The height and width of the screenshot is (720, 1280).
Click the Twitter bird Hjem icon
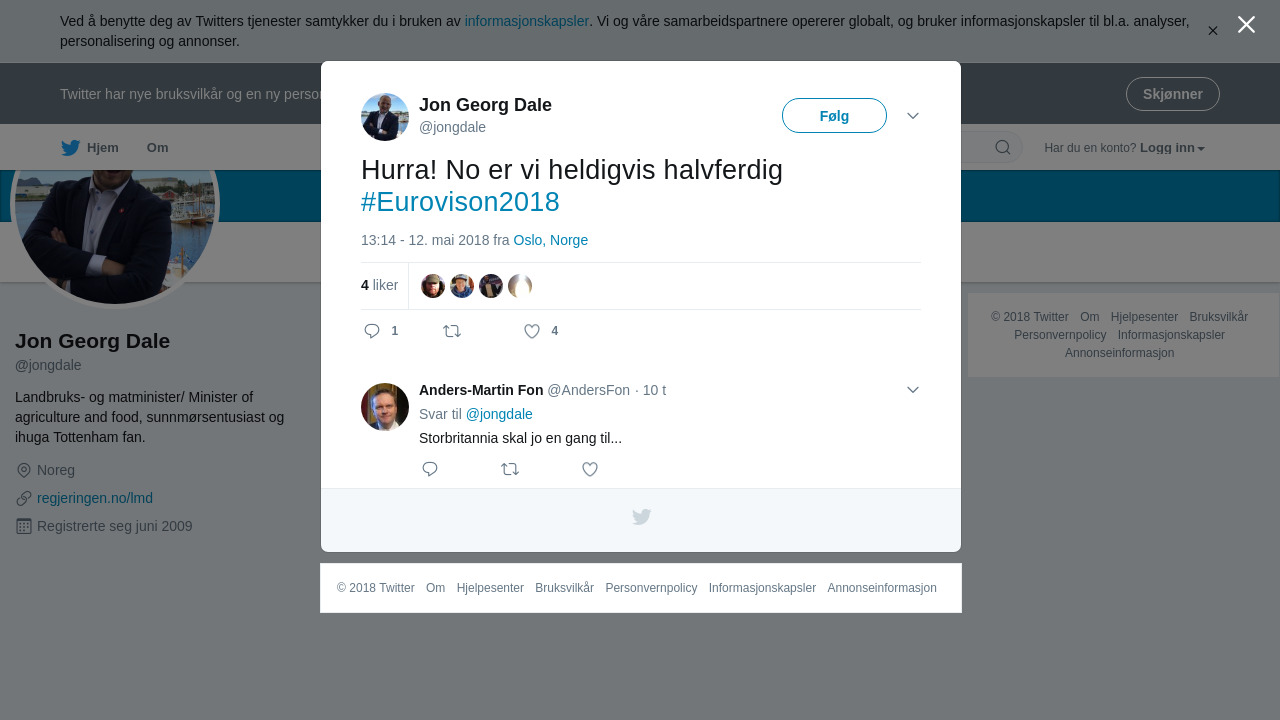[x=70, y=148]
